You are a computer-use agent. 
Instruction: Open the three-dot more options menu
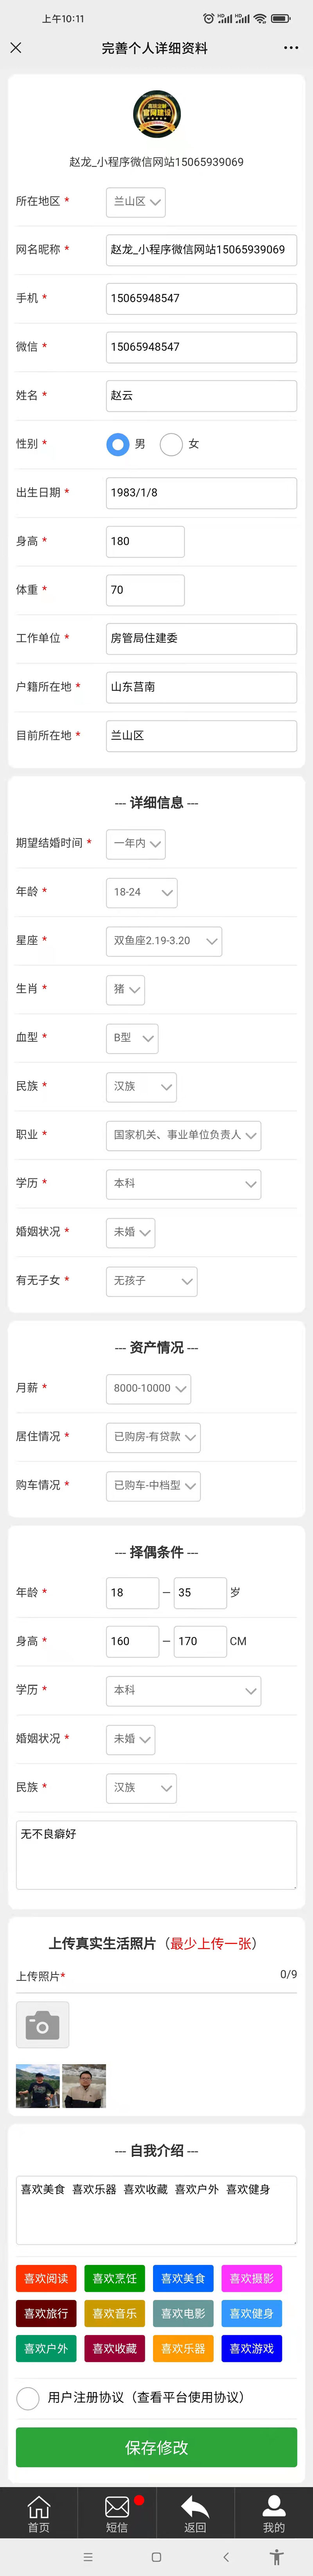point(291,48)
